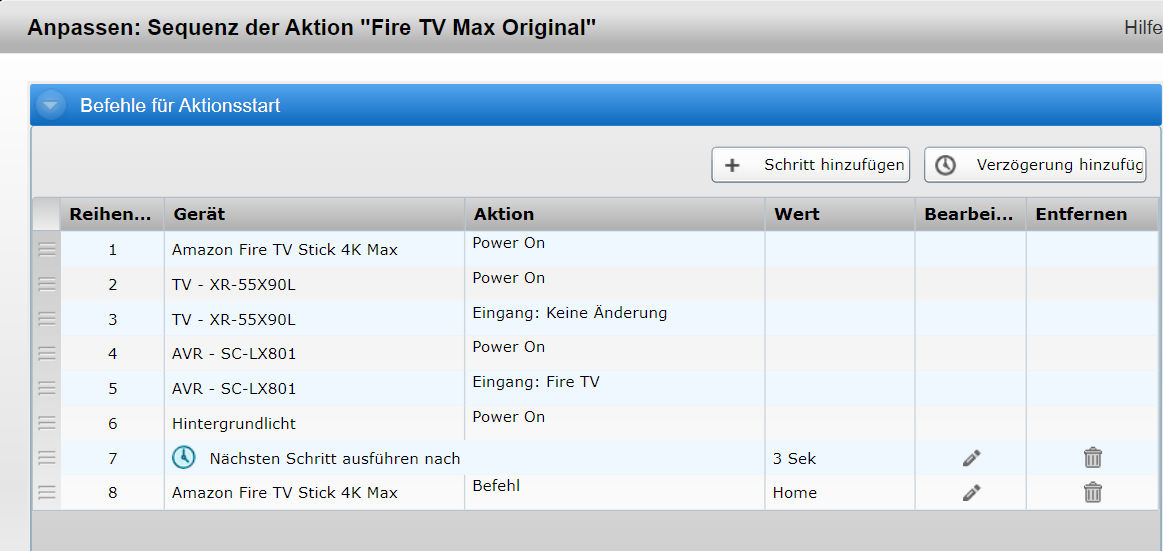Remove the Home command step
The image size is (1163, 551).
(1092, 492)
